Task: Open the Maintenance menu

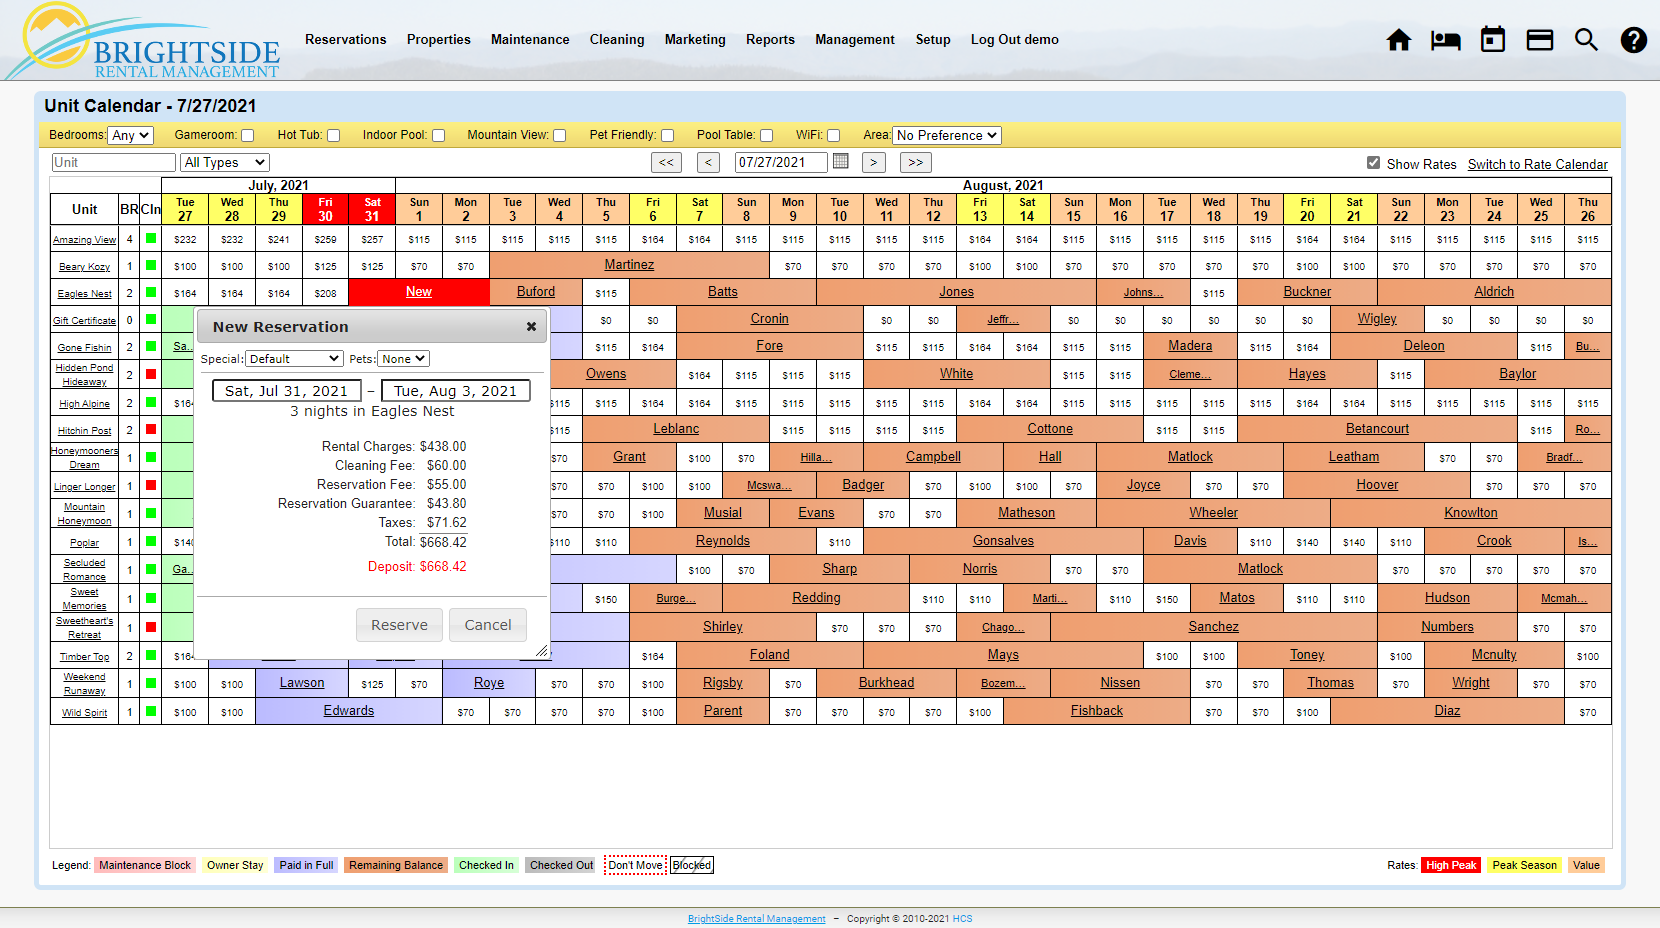Action: [530, 40]
